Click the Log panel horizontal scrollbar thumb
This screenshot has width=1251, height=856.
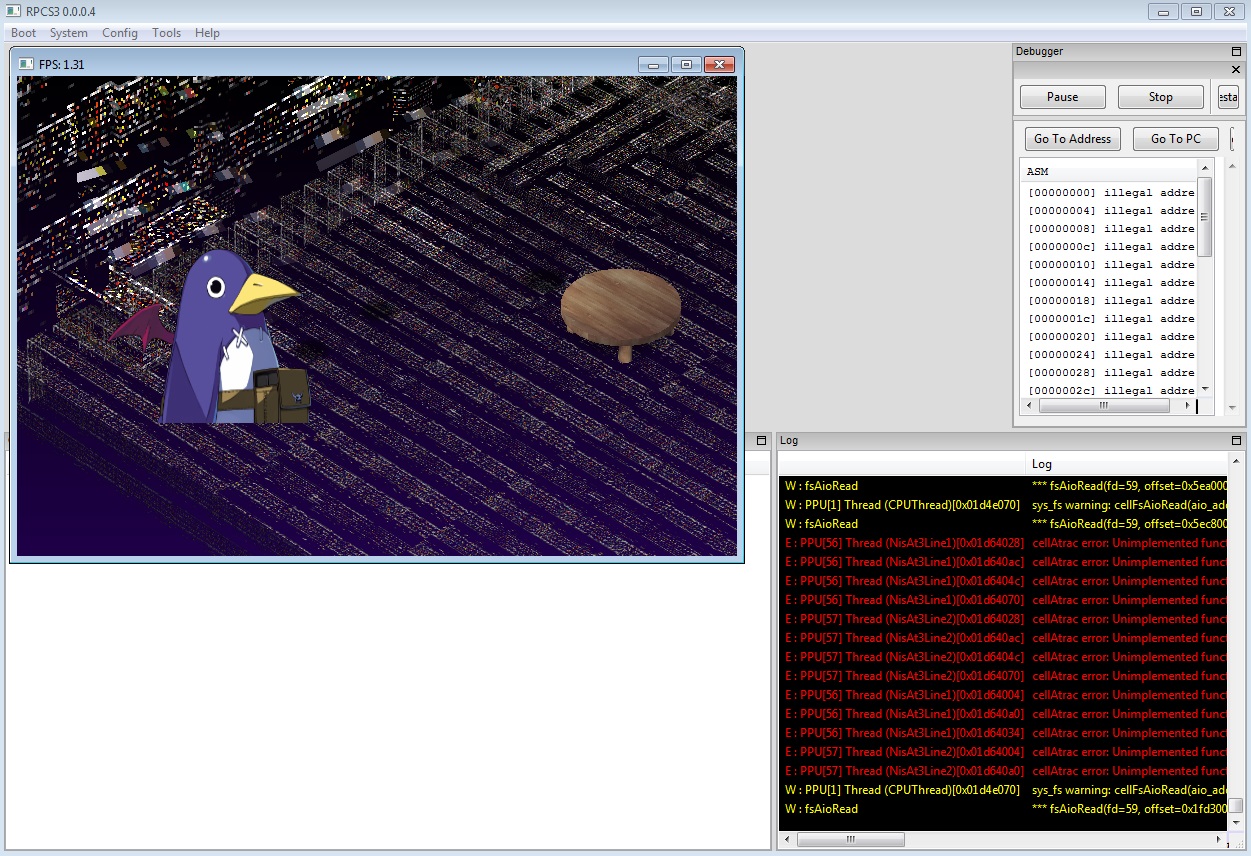point(850,840)
